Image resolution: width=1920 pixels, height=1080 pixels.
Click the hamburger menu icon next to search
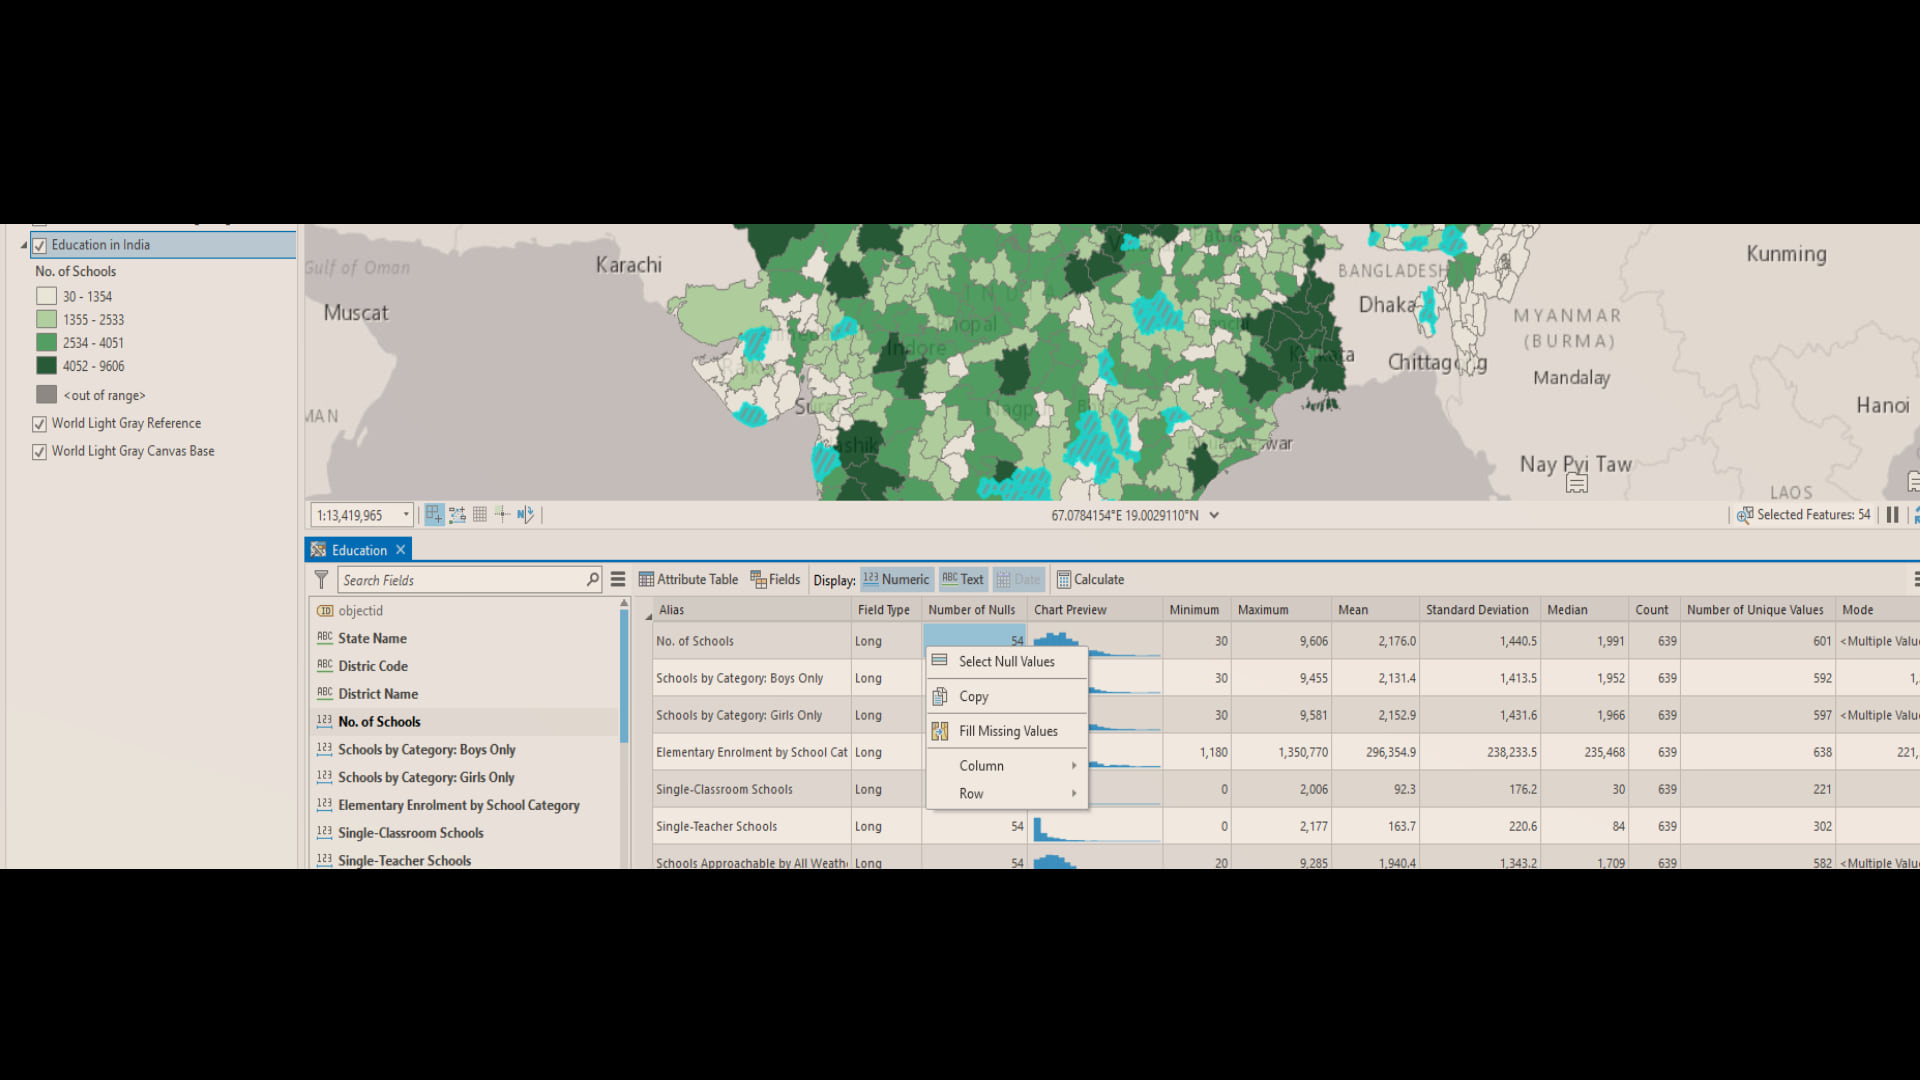pyautogui.click(x=618, y=578)
